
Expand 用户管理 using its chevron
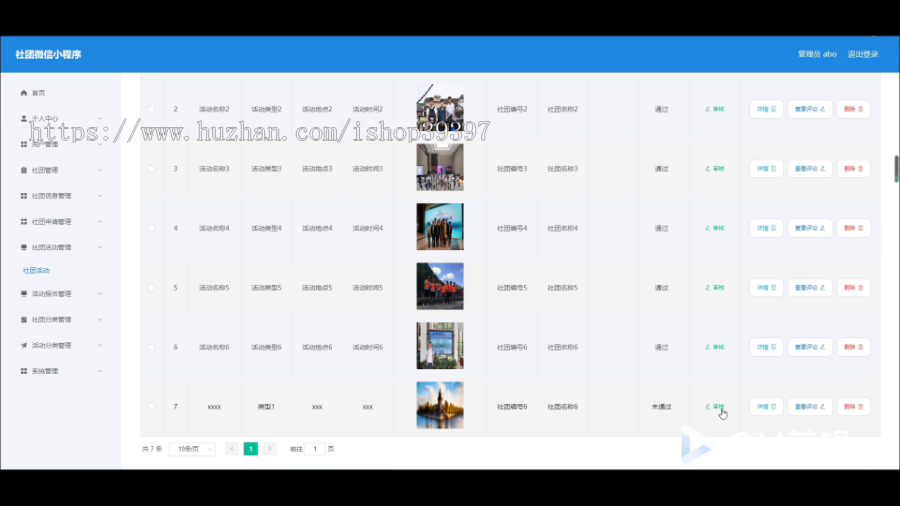[x=100, y=145]
